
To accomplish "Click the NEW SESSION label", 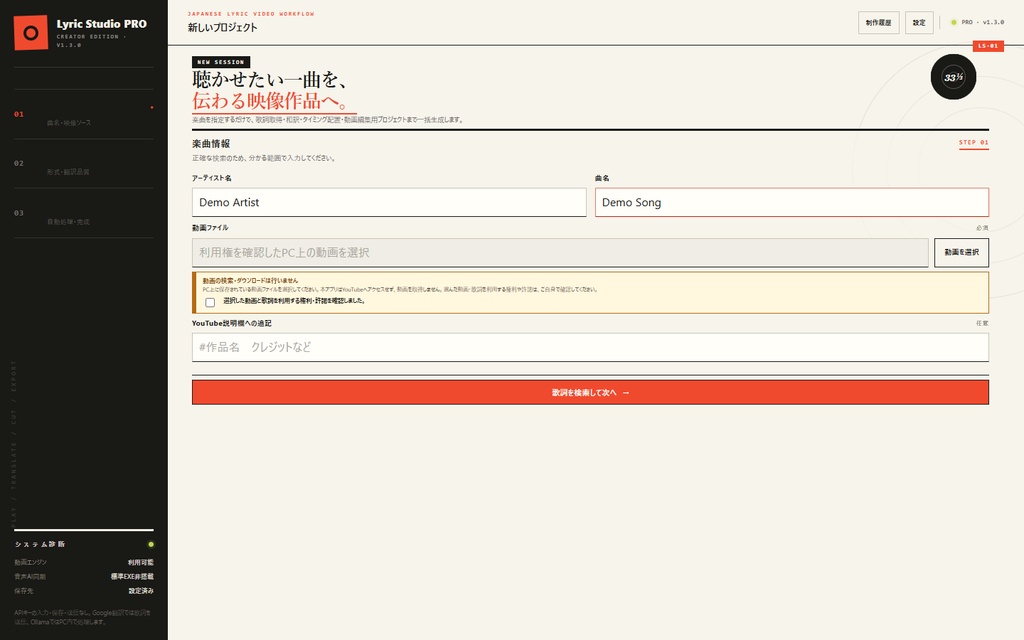I will point(221,62).
